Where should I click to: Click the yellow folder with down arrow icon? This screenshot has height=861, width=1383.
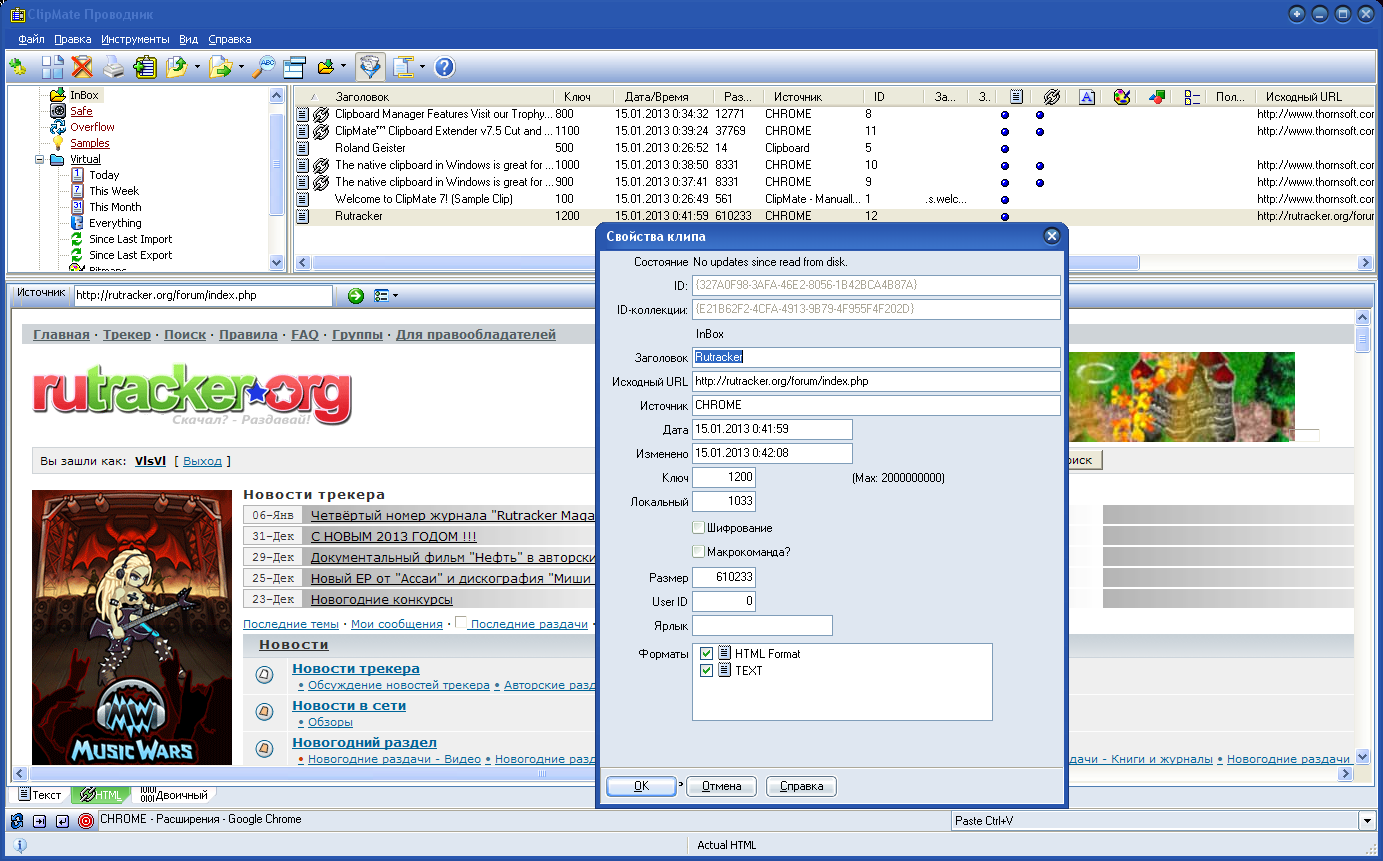click(325, 67)
